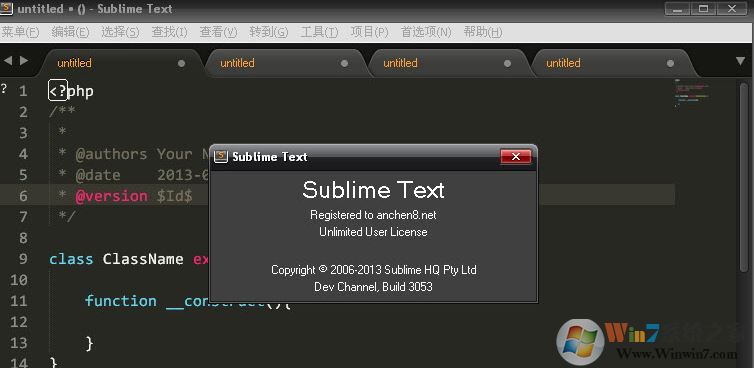
Task: Click the Sublime Text dialog title icon
Action: tap(221, 156)
